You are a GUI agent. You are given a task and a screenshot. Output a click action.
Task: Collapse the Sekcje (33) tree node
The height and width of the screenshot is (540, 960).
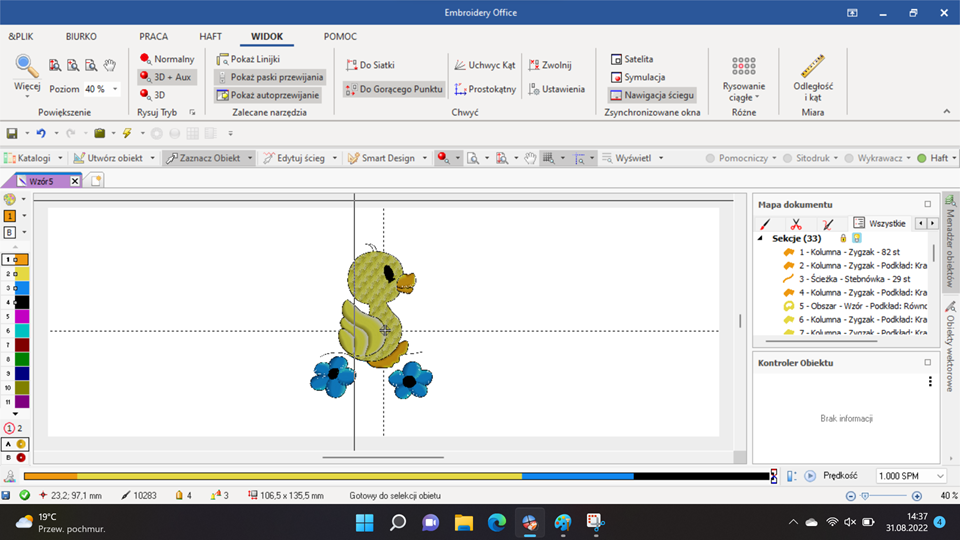coord(761,239)
